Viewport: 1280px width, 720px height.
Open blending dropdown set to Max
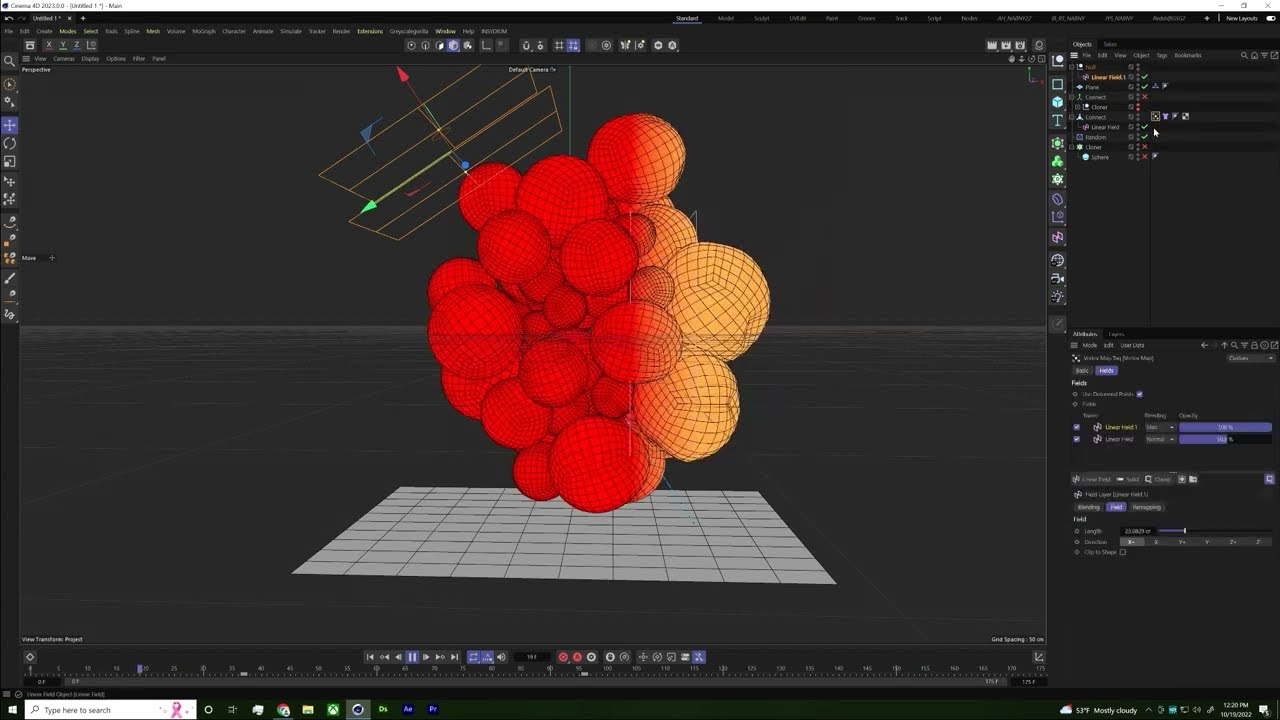pos(1160,427)
